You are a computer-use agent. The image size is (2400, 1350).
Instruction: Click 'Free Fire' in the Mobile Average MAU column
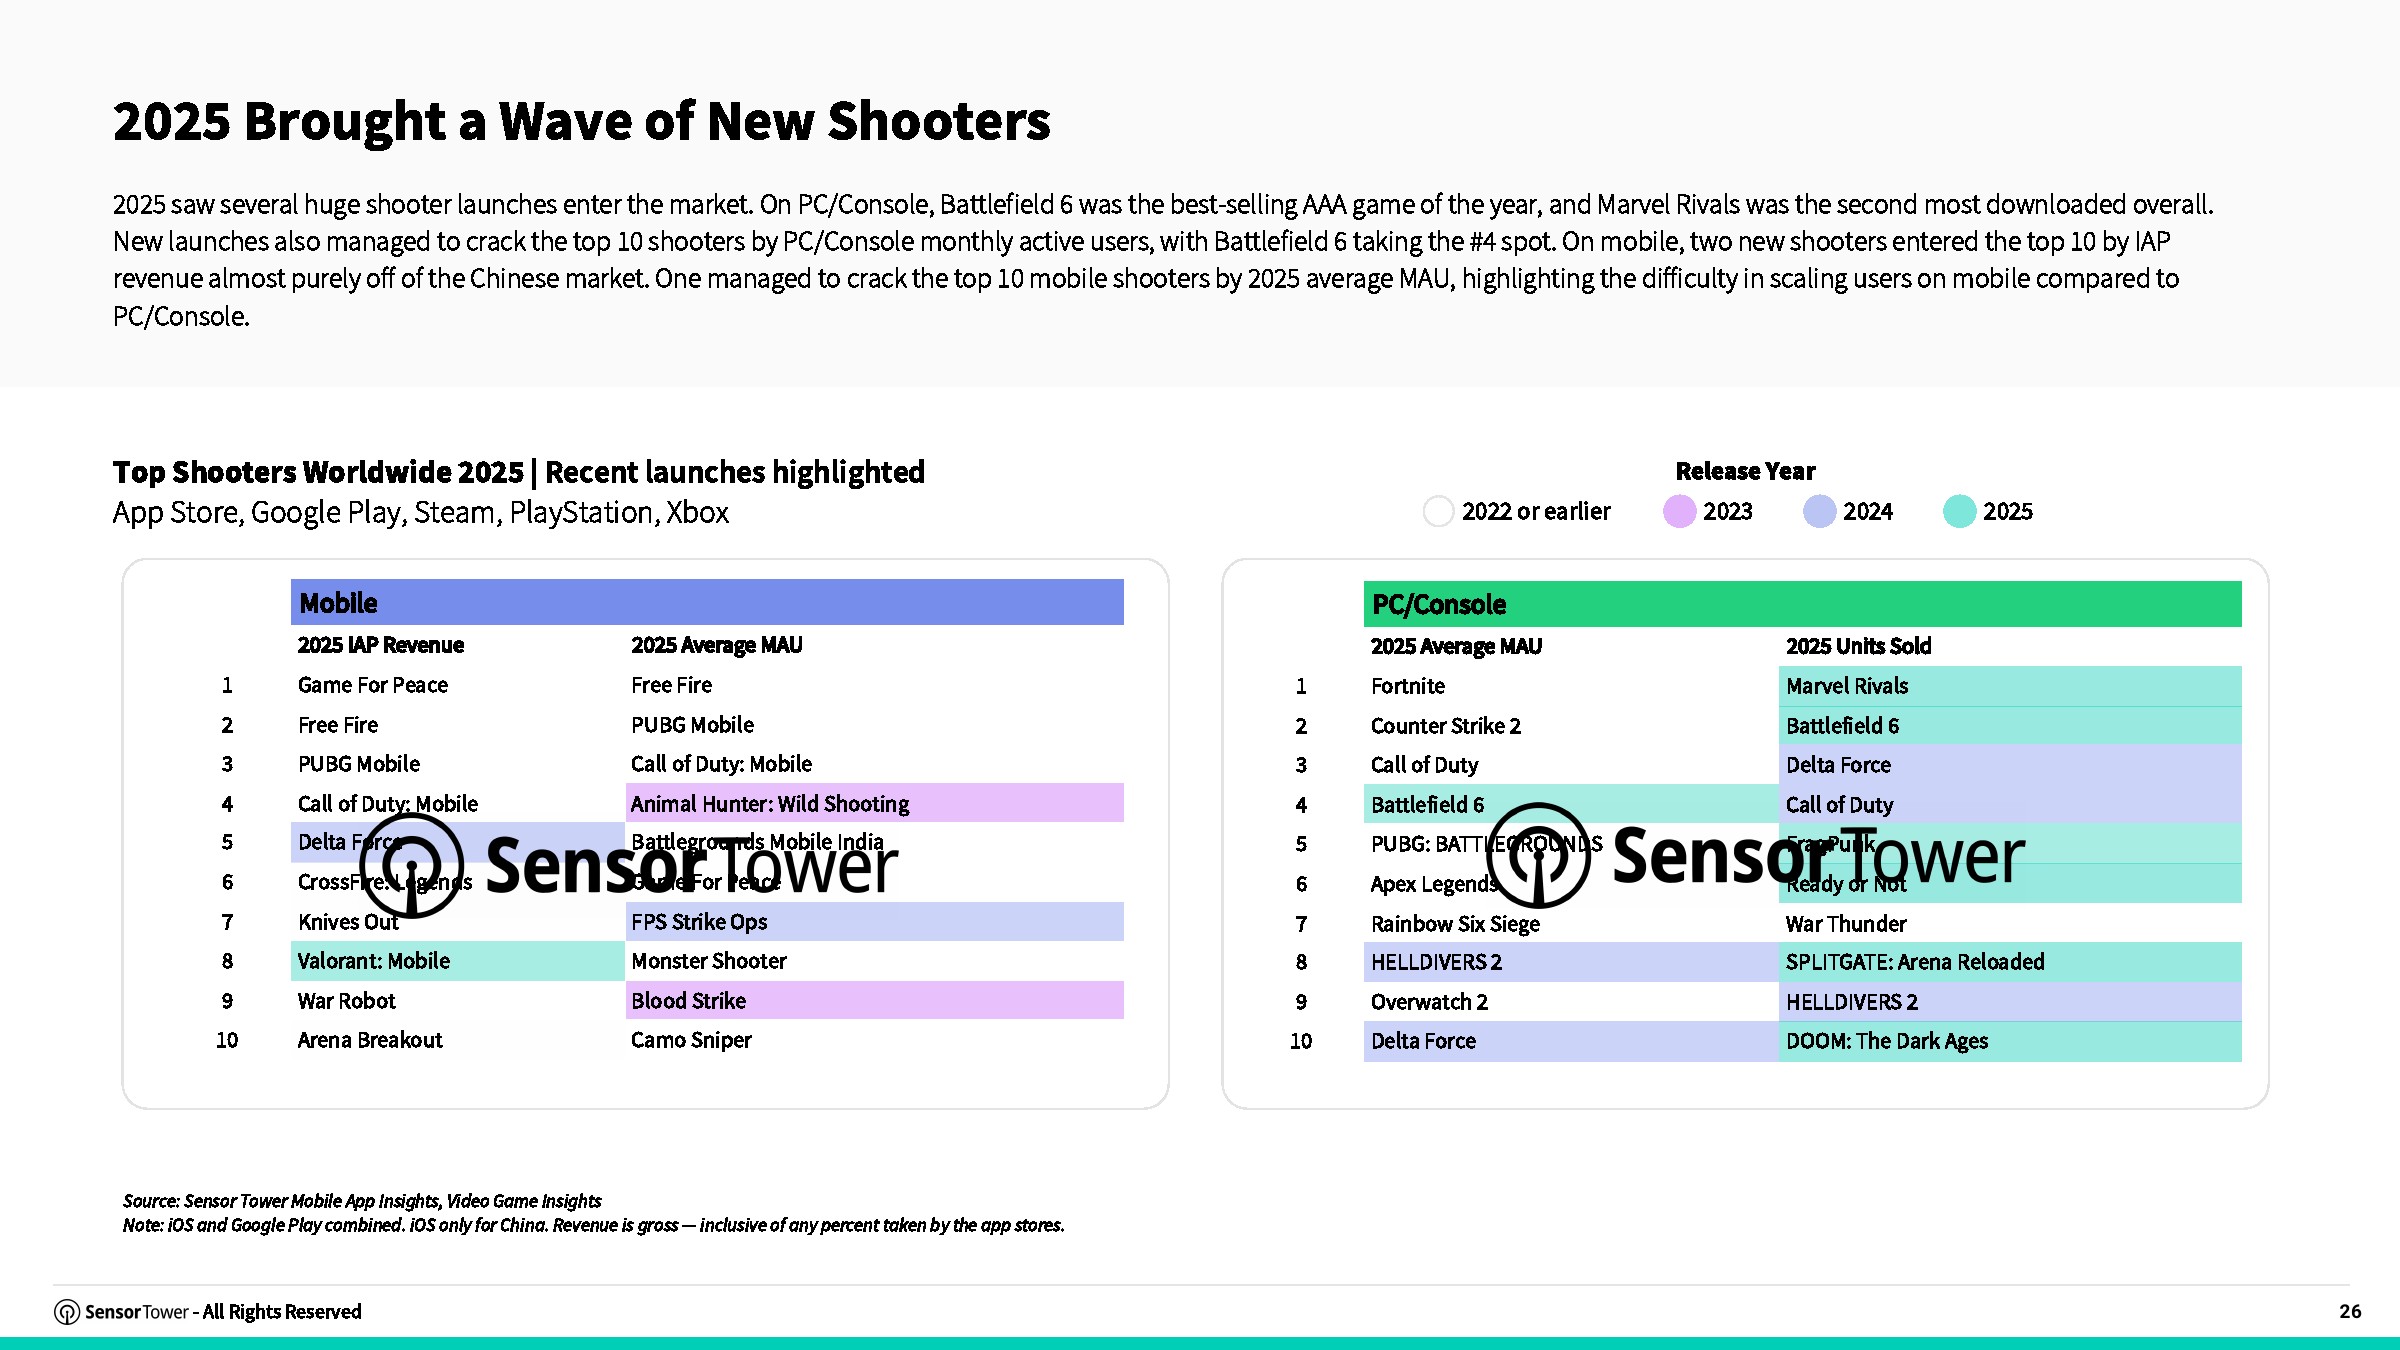pyautogui.click(x=671, y=685)
